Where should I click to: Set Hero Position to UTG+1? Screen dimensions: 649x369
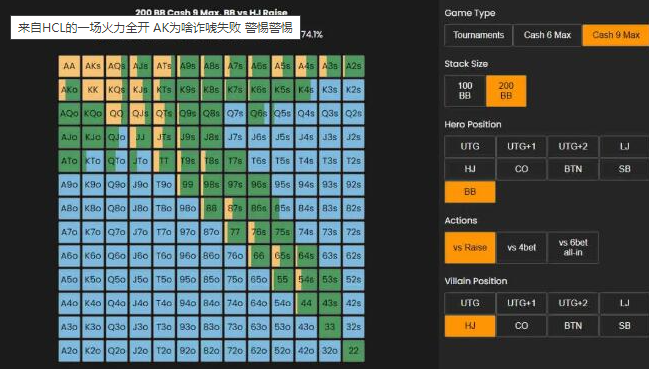click(x=521, y=146)
